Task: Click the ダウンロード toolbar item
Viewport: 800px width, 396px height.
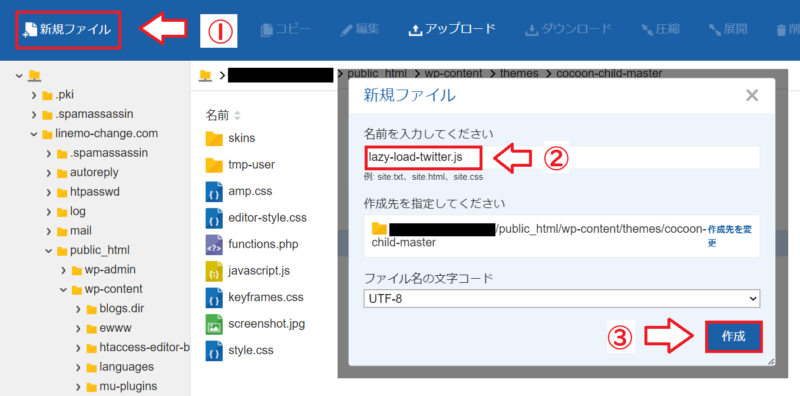Action: point(568,30)
